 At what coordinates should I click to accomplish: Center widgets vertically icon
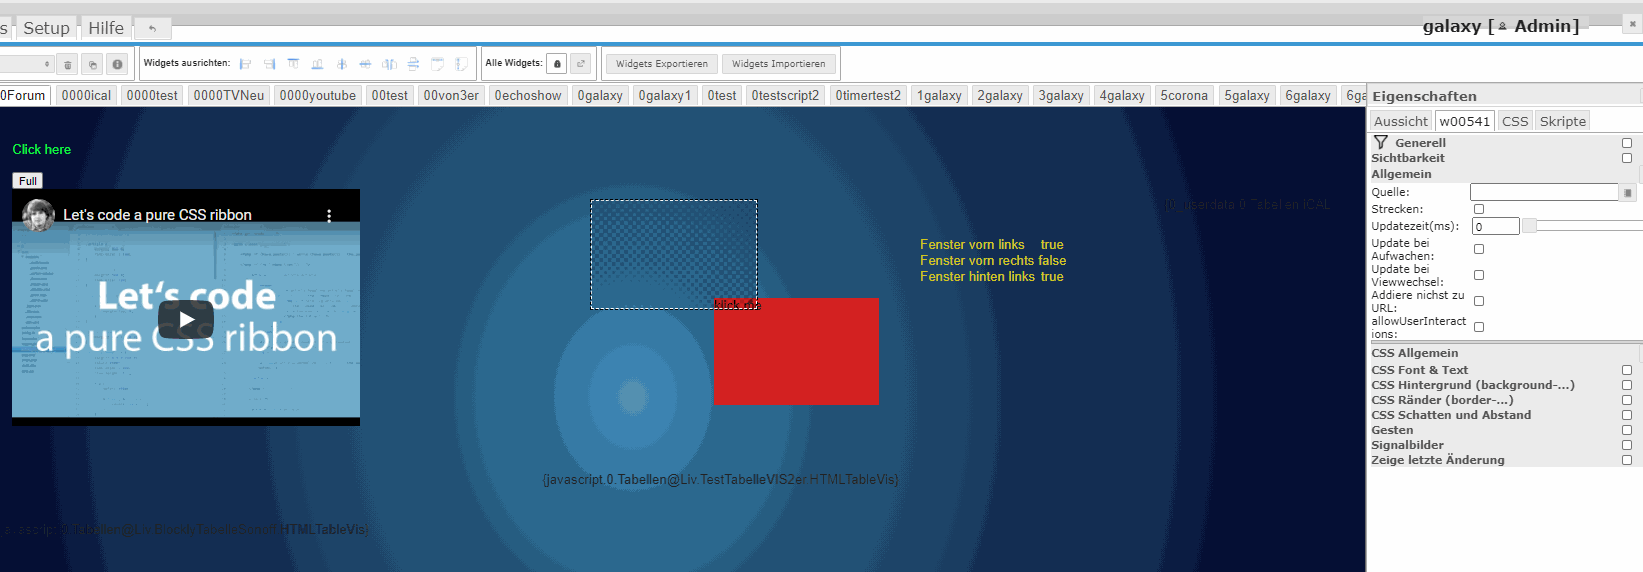[341, 64]
